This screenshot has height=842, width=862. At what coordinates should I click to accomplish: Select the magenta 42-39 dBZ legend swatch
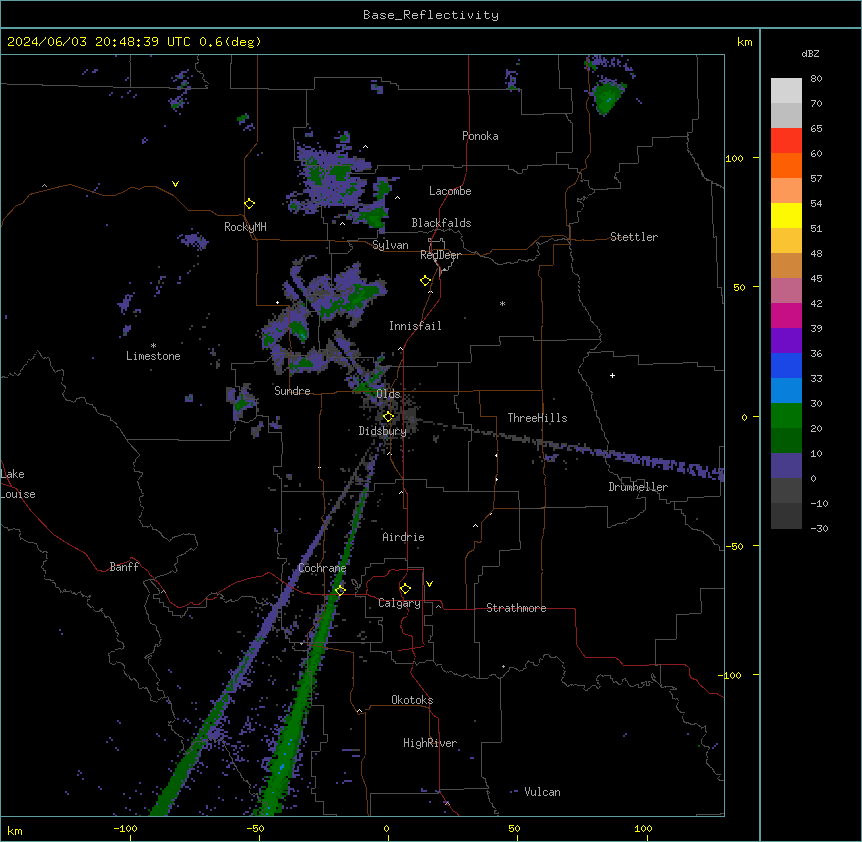coord(786,315)
